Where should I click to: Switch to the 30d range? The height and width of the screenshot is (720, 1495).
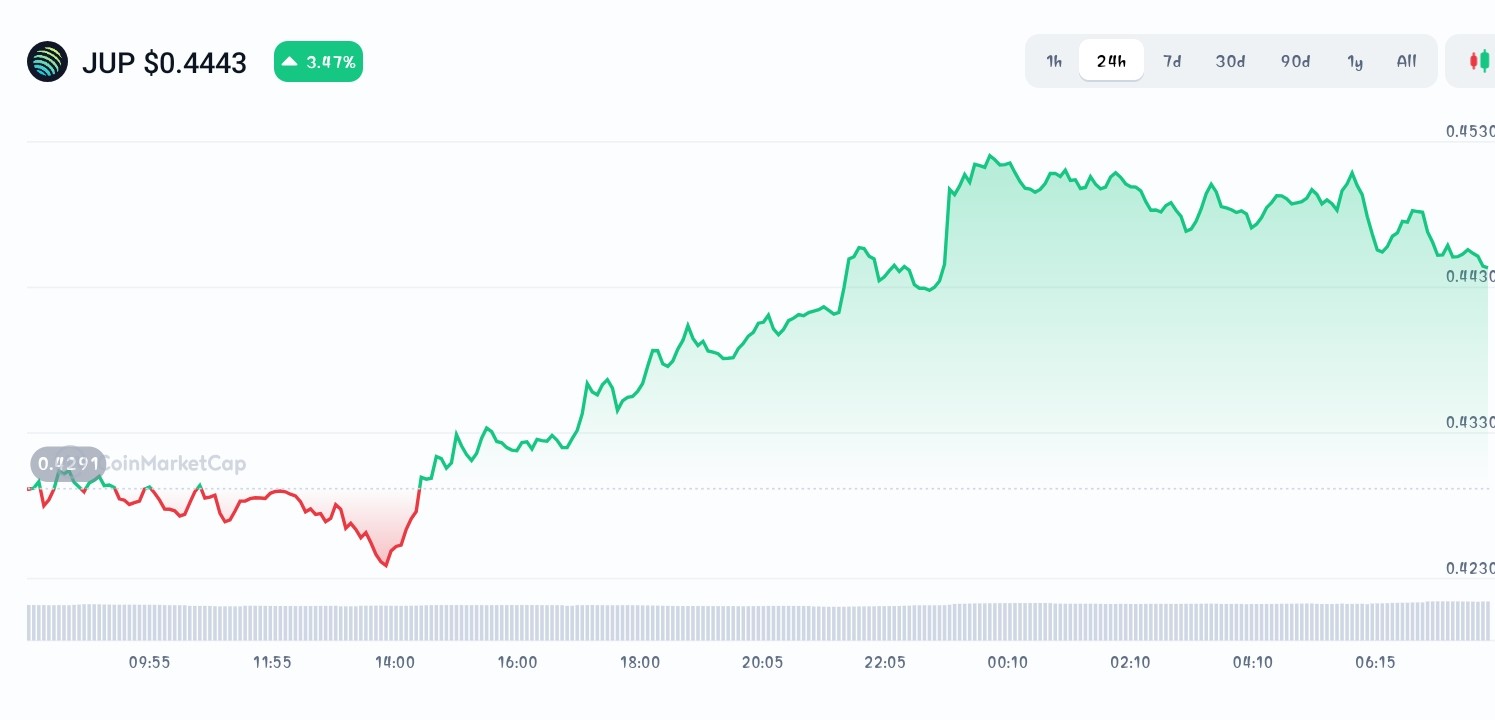coord(1230,61)
